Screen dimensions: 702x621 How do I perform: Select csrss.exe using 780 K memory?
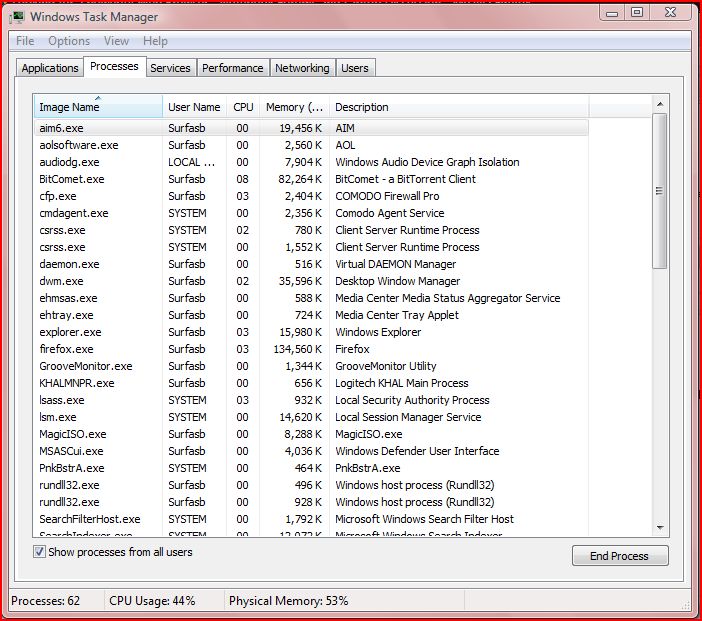pos(311,230)
